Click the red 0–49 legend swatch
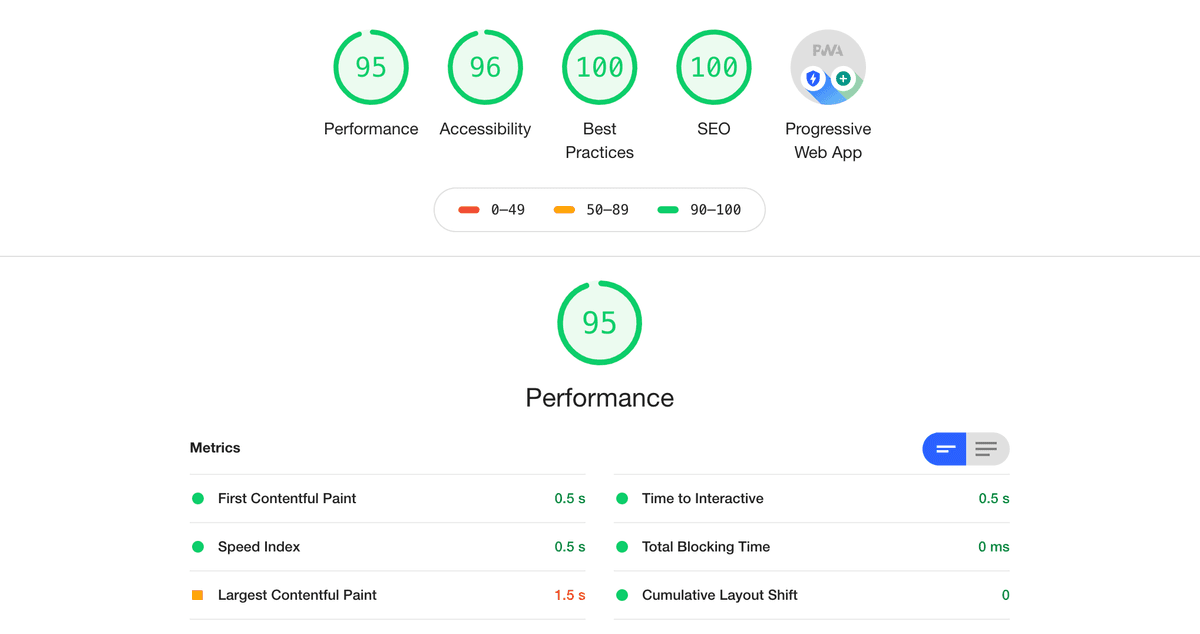 [469, 210]
